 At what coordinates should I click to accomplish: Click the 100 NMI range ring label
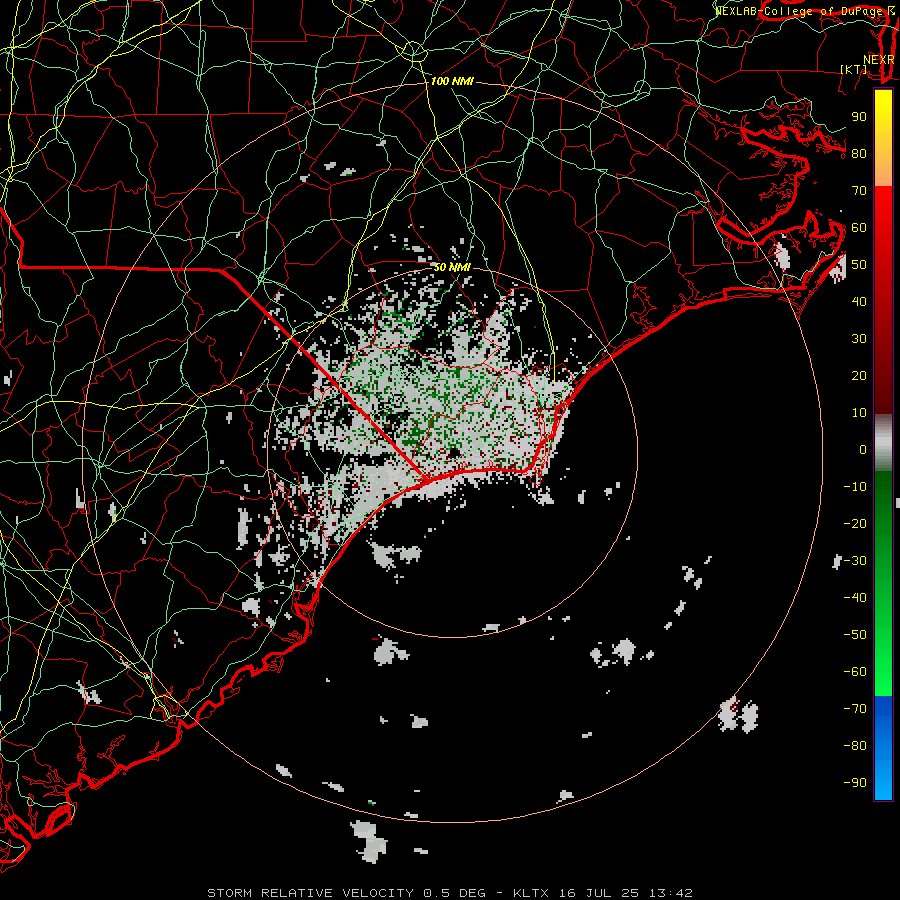452,82
